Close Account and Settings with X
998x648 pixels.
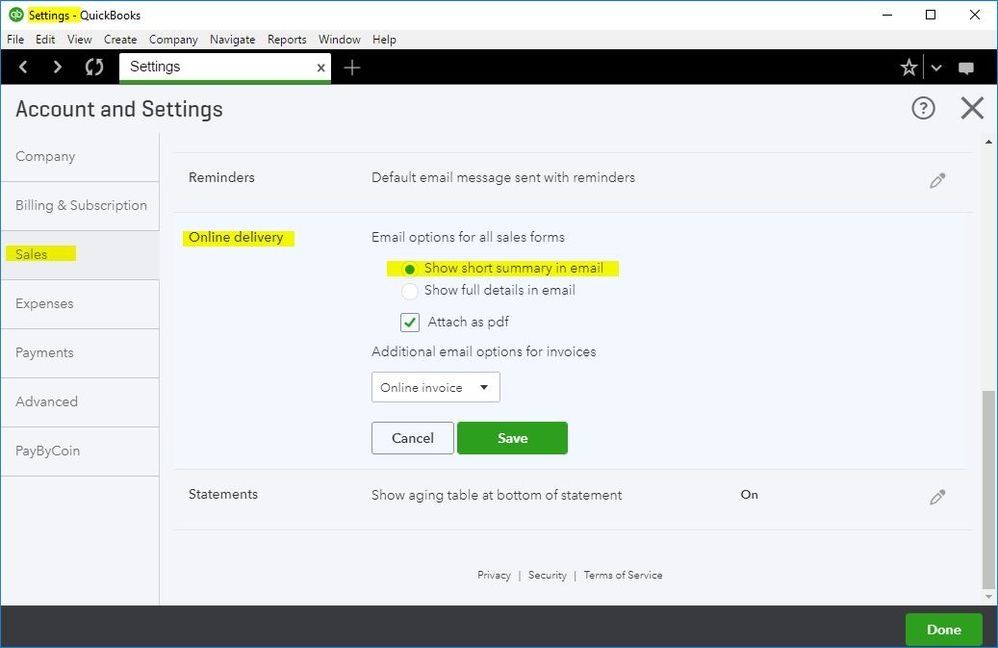point(972,108)
